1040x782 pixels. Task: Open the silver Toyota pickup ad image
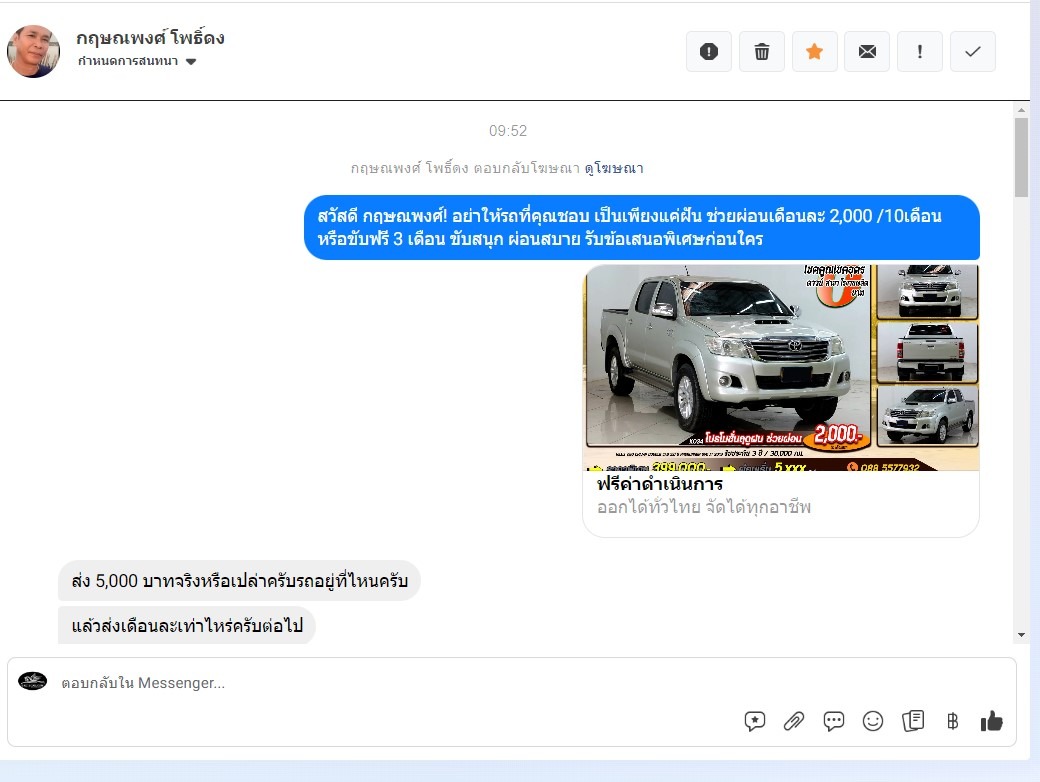coord(780,367)
